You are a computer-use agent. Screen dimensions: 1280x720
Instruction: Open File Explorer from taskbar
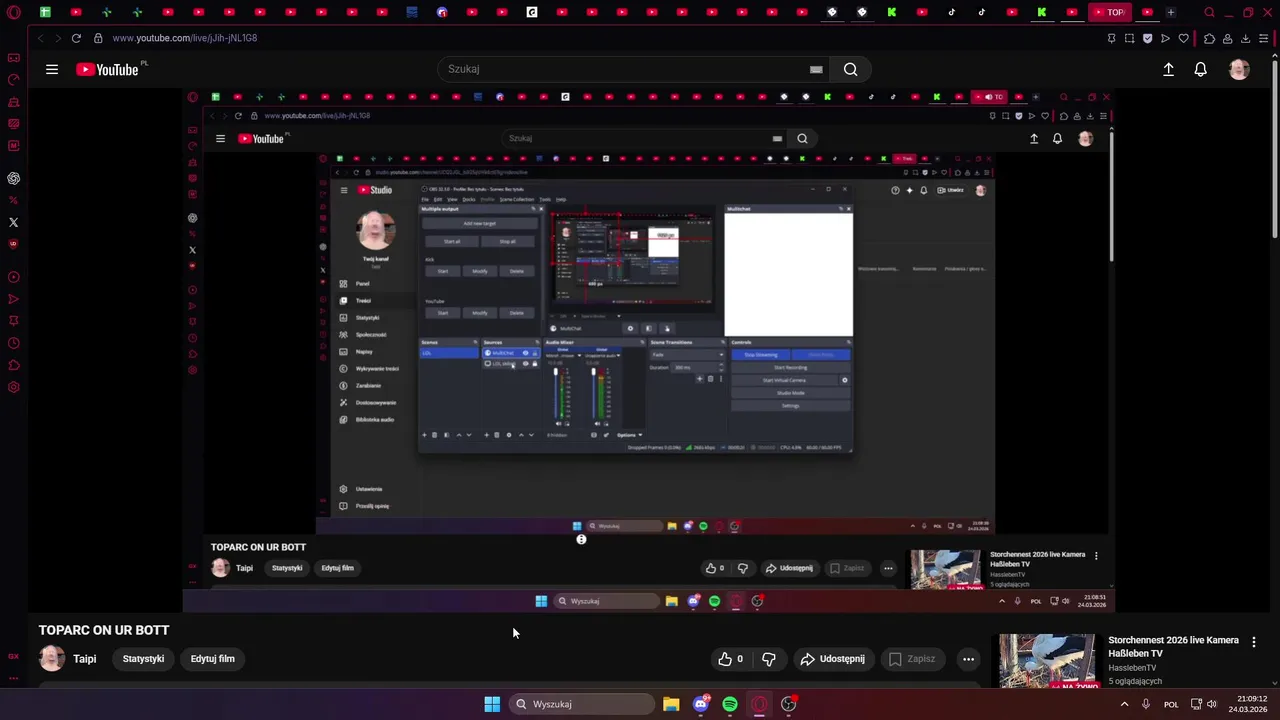(x=671, y=704)
